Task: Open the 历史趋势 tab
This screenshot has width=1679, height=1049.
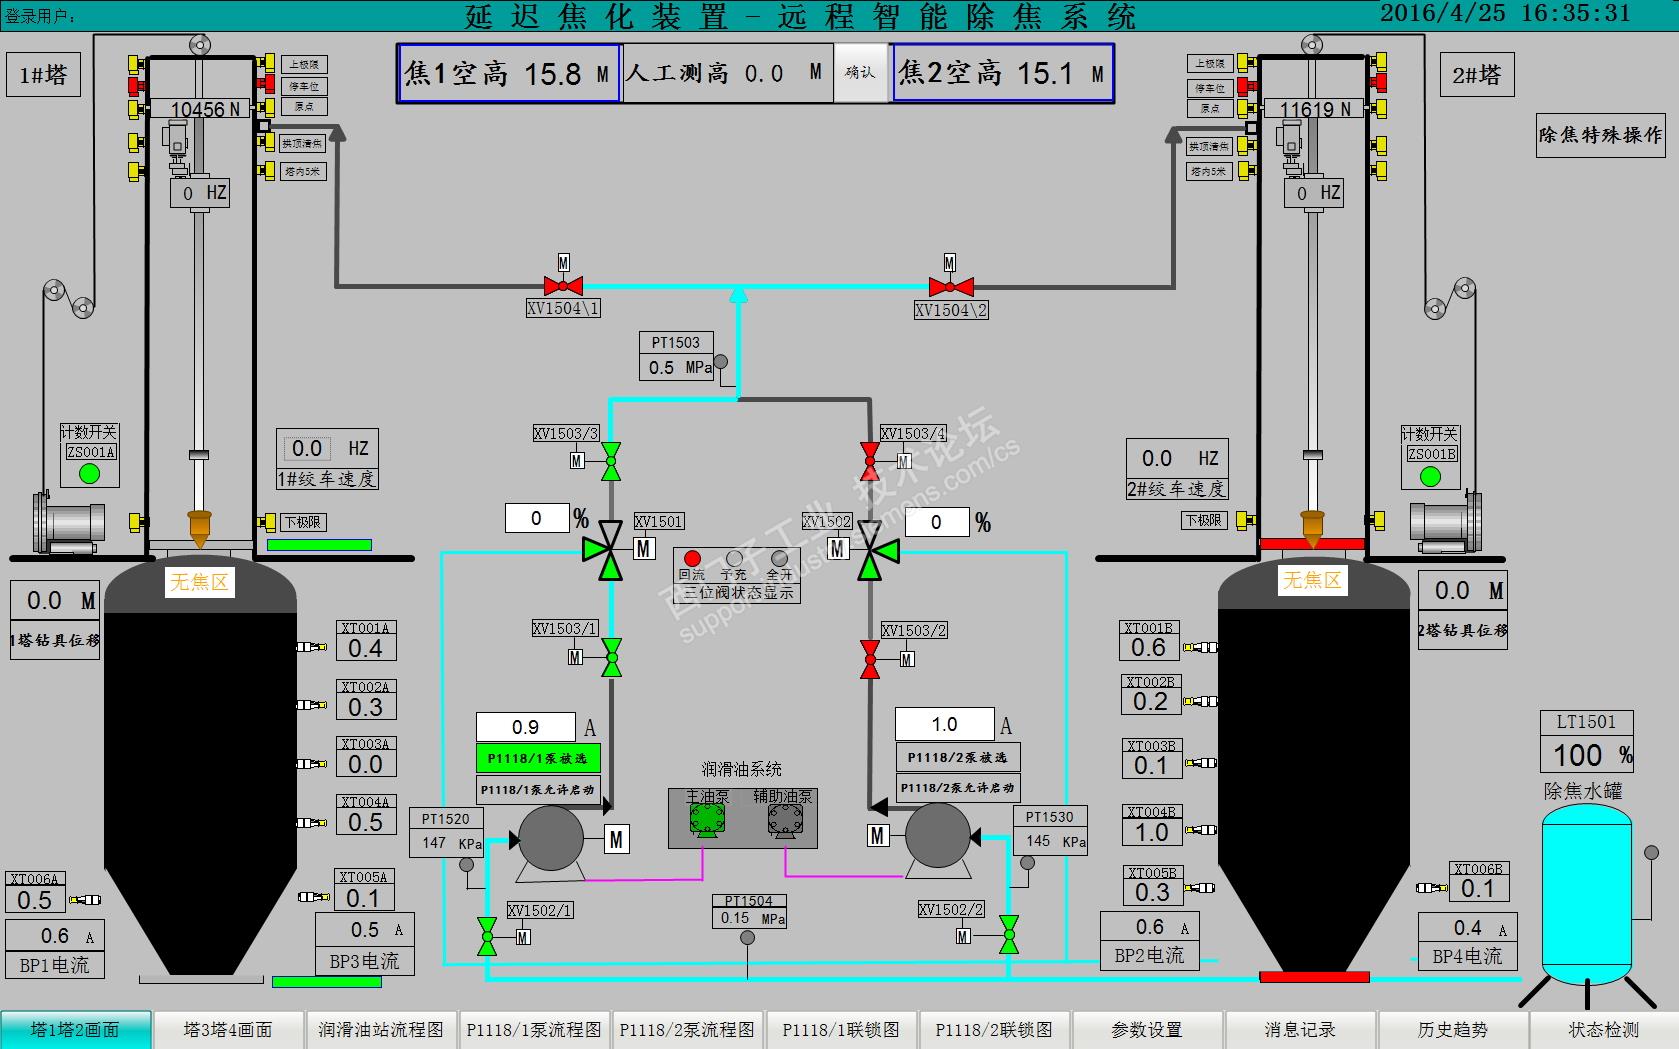Action: (1453, 1030)
